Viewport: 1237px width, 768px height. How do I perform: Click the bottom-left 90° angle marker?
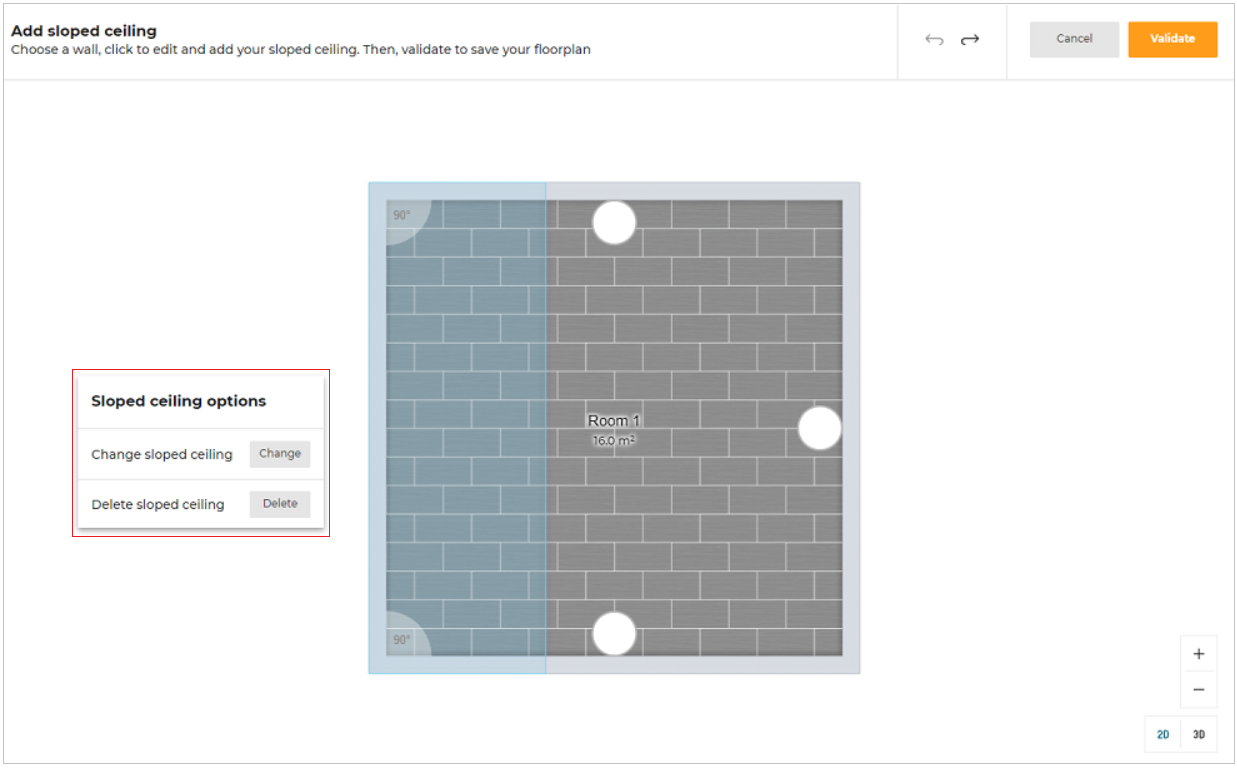[402, 639]
